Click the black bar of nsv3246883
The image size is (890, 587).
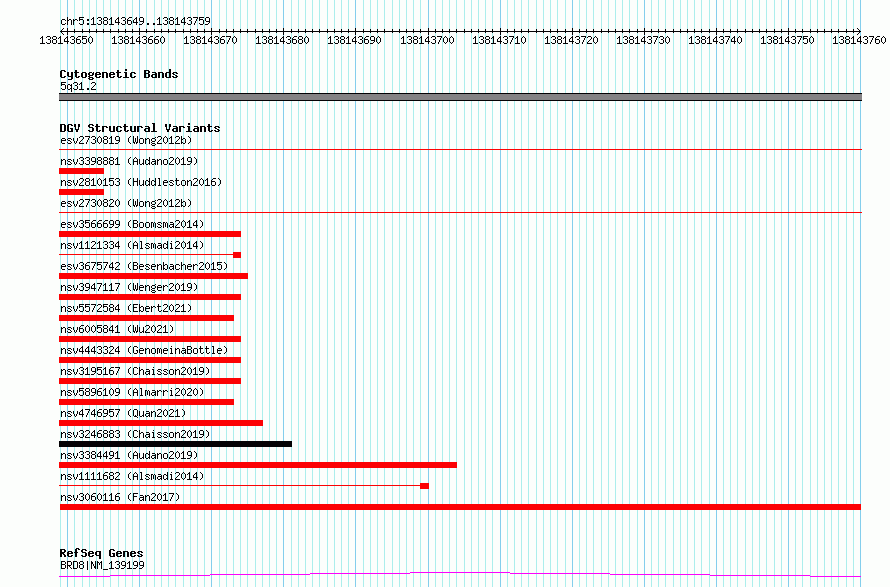175,444
